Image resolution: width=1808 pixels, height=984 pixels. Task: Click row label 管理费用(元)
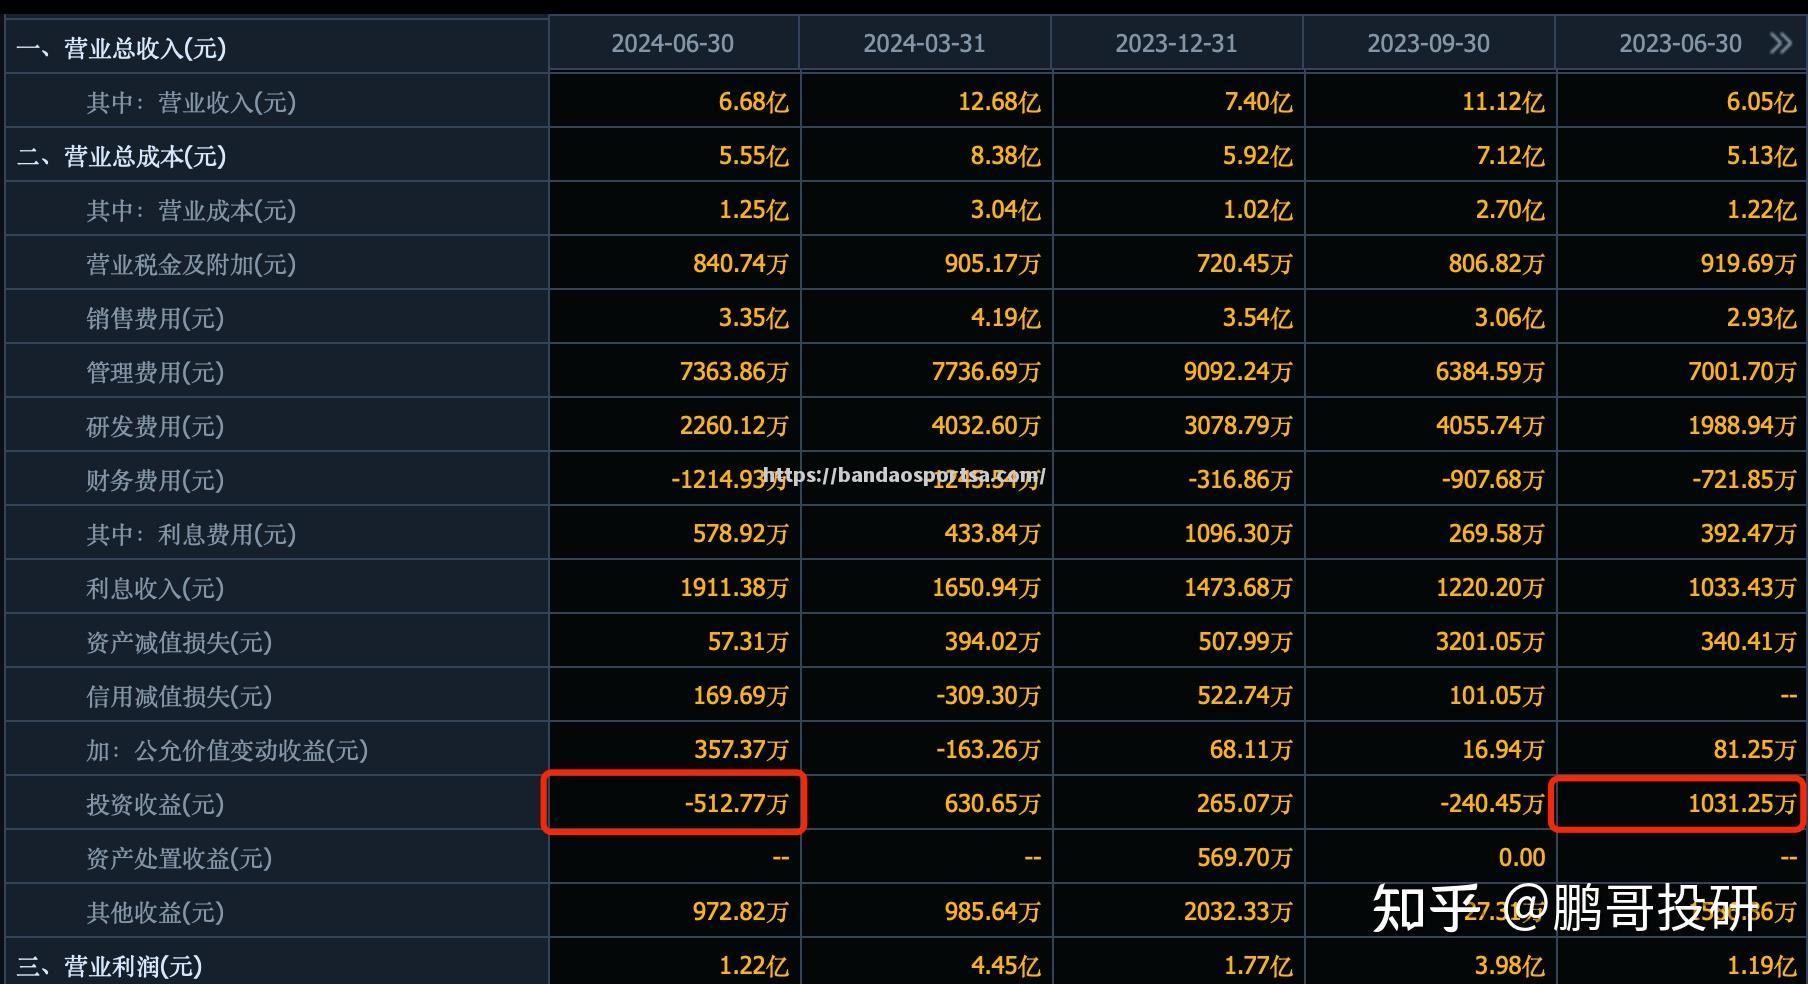point(155,372)
